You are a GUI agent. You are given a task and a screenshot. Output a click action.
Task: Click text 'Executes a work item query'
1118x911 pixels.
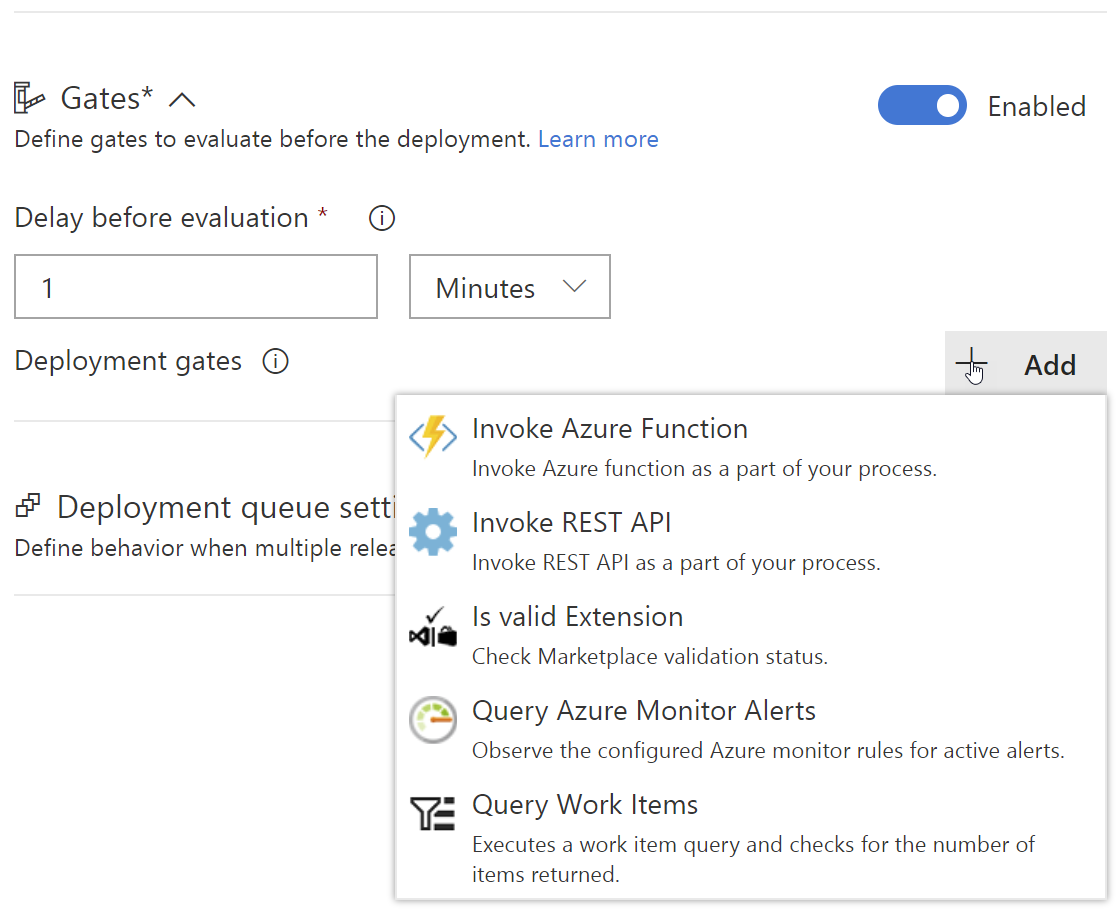607,845
